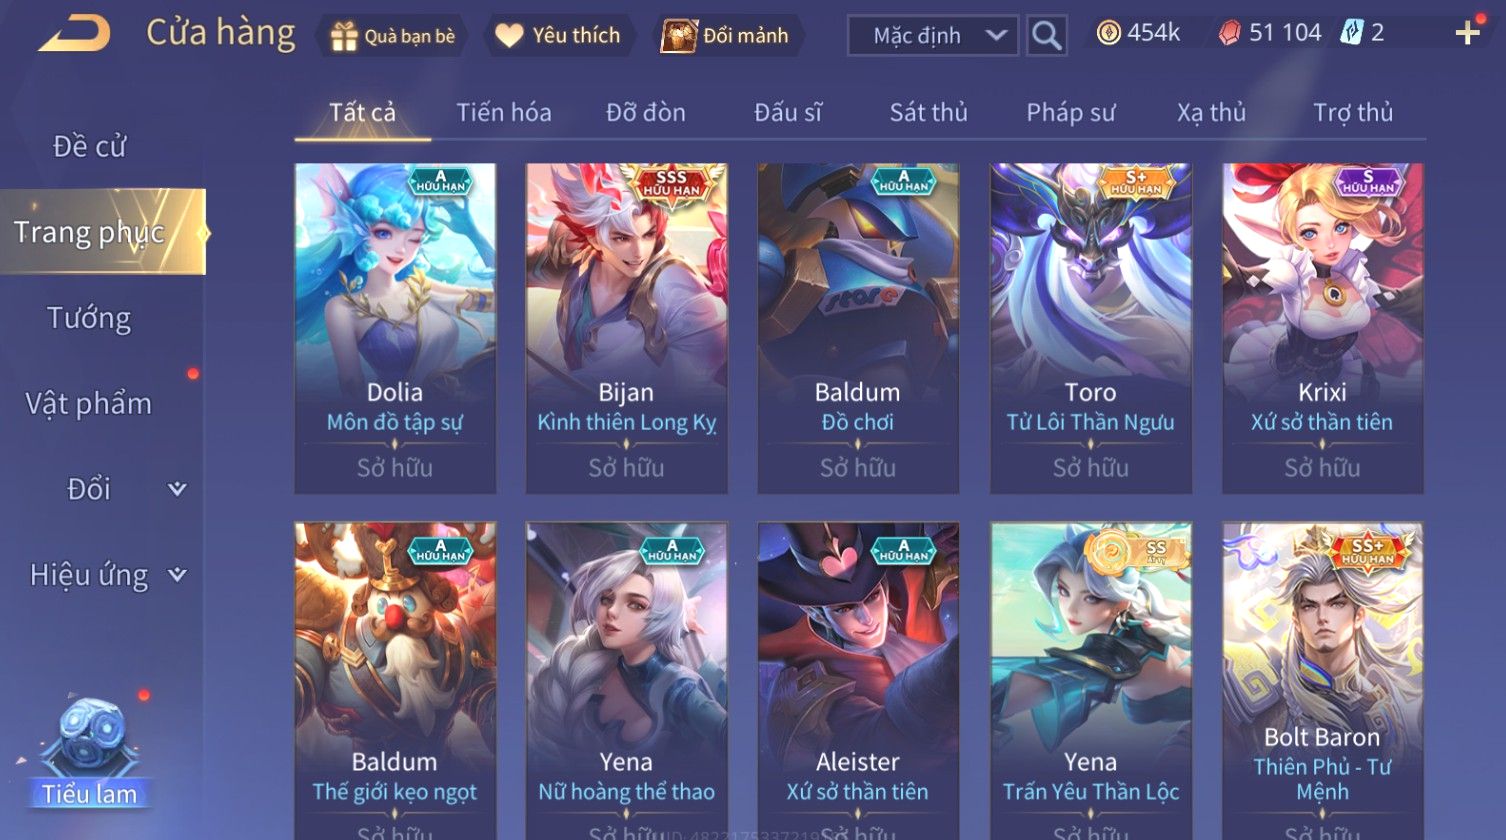Screen dimensions: 1506x840
Task: Tap the gold coin currency icon
Action: pos(1108,34)
